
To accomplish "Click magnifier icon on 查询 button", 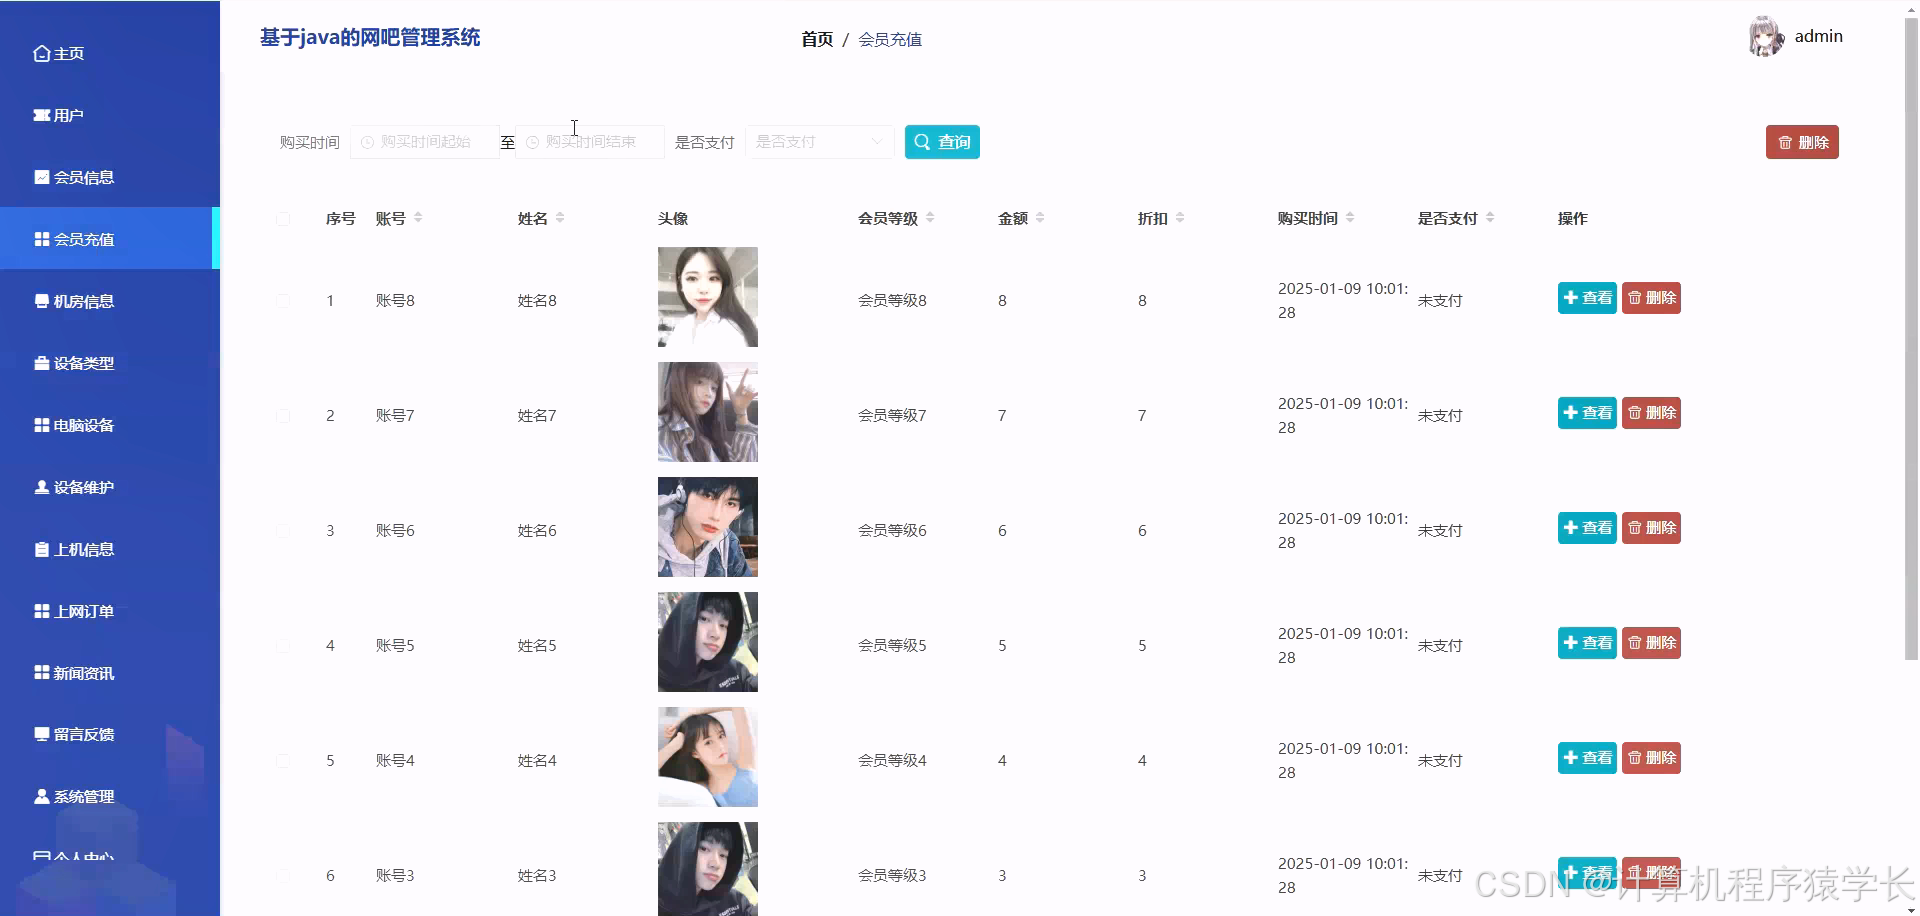I will (x=922, y=142).
